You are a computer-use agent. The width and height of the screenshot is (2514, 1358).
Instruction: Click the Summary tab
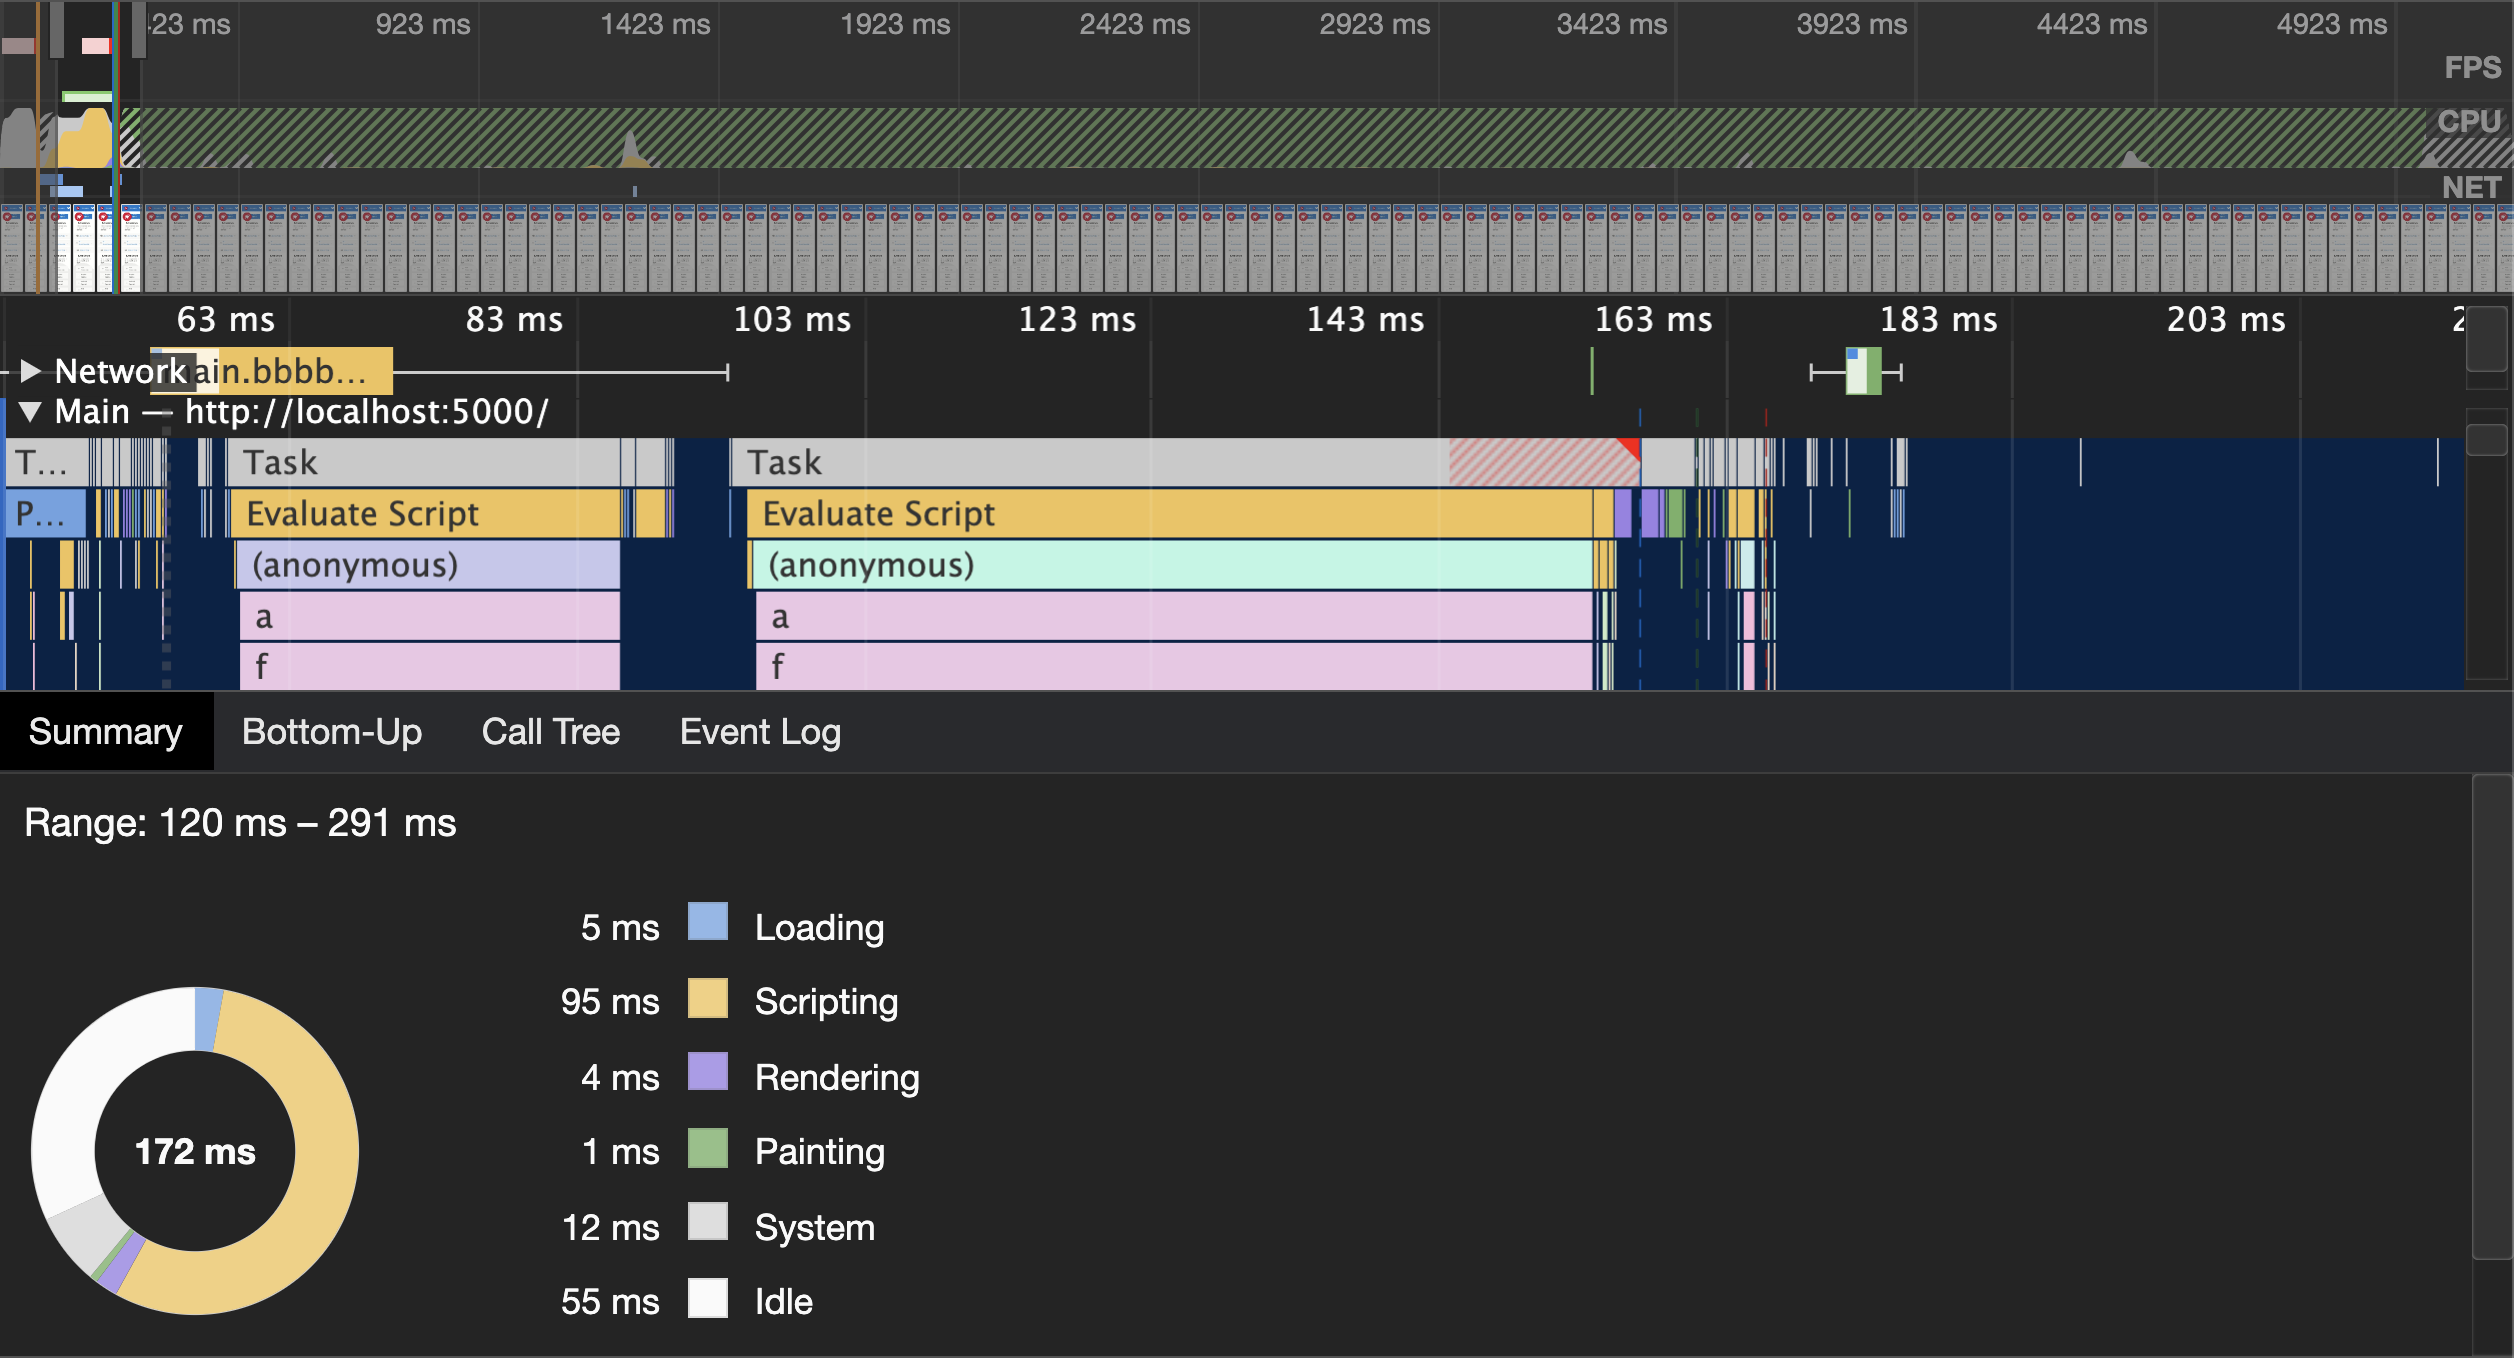coord(105,732)
